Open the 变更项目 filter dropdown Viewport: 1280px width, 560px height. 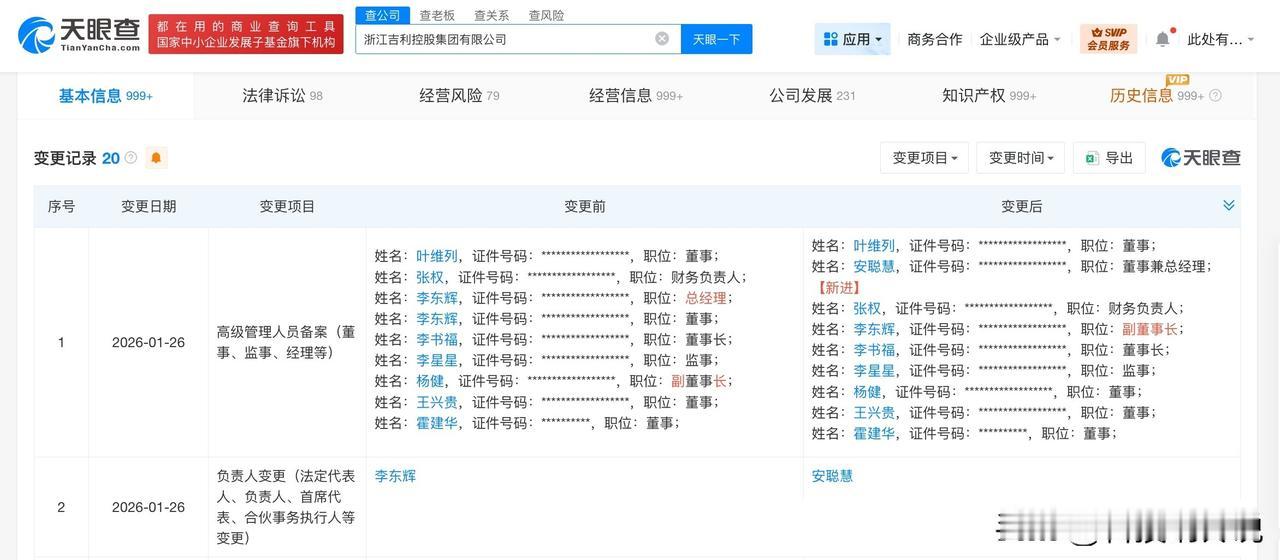(924, 158)
